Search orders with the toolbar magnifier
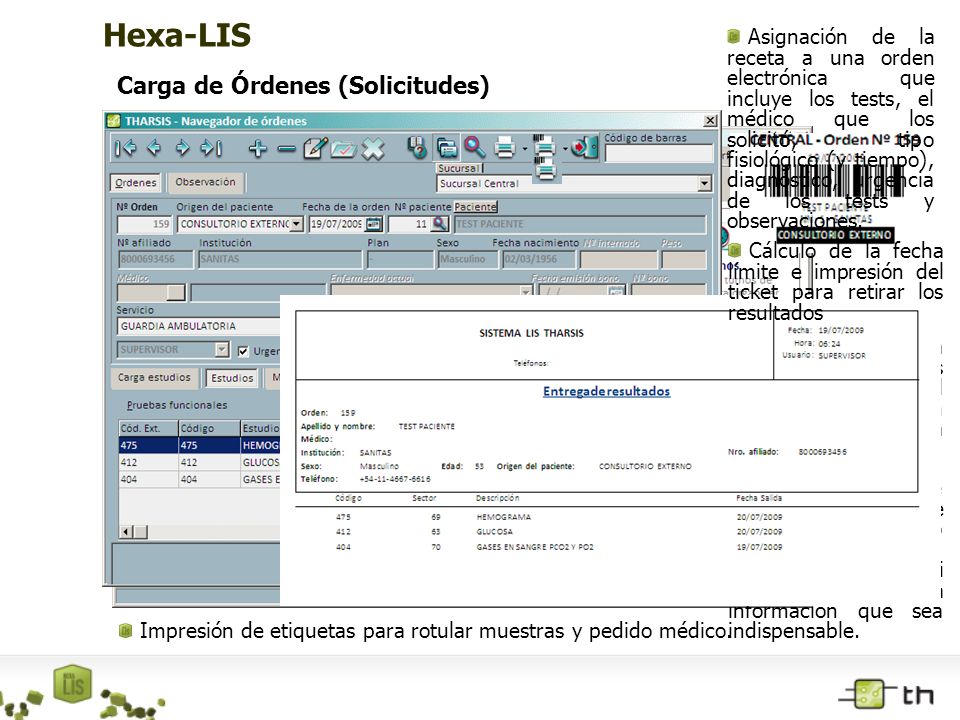 coord(474,148)
